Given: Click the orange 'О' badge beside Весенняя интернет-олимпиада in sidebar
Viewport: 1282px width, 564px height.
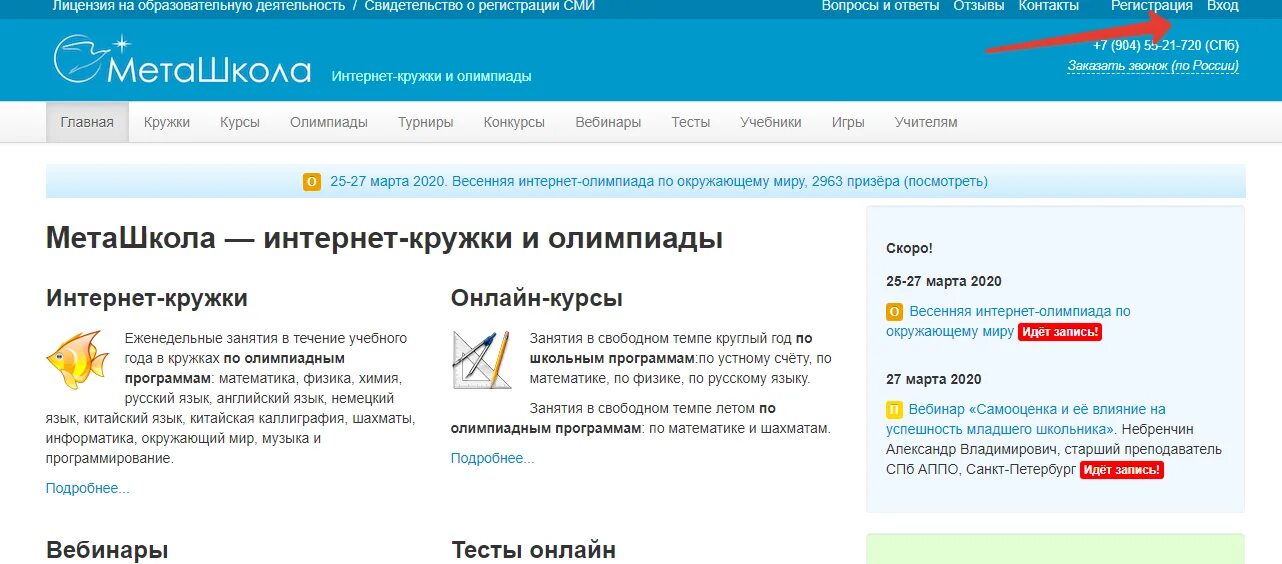Looking at the screenshot, I should 895,311.
